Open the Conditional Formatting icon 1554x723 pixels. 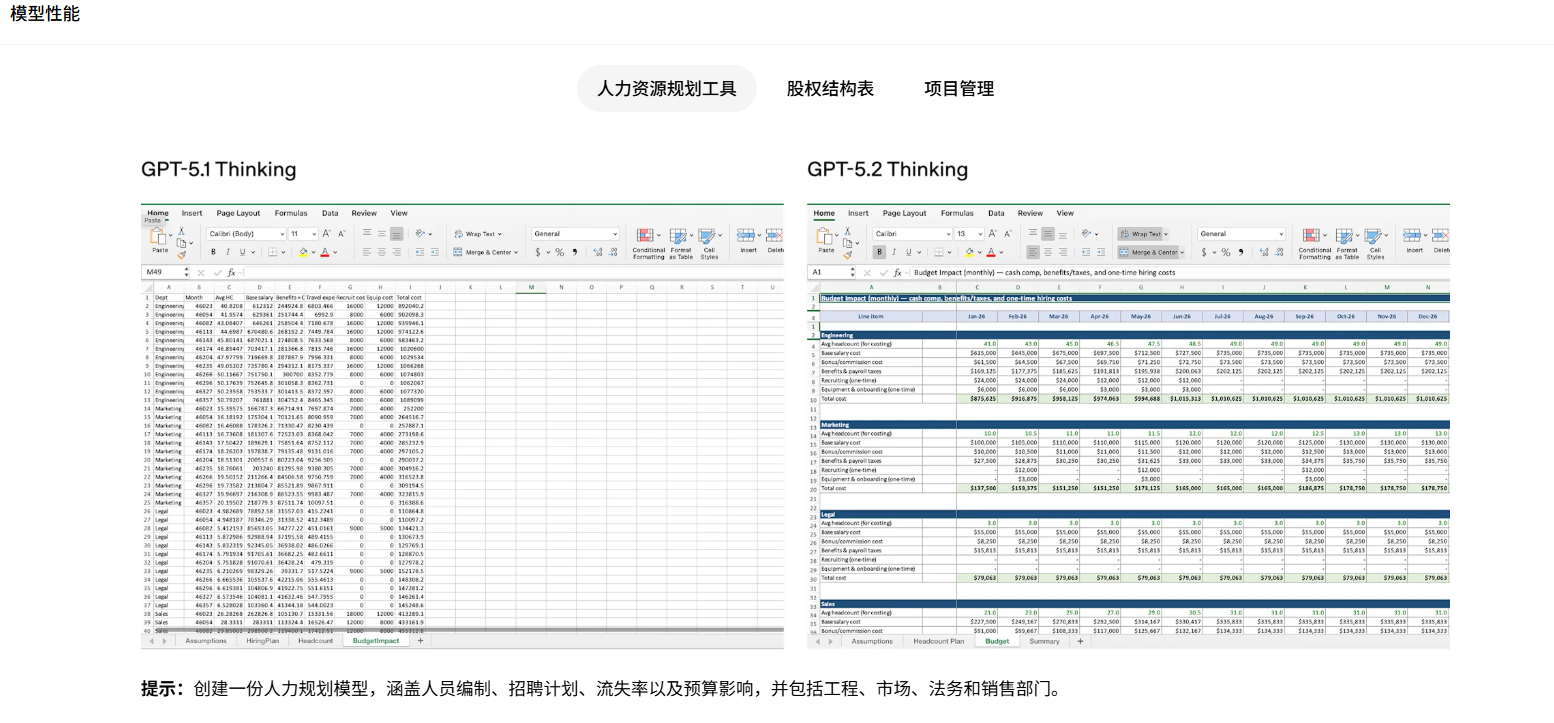pyautogui.click(x=1310, y=237)
